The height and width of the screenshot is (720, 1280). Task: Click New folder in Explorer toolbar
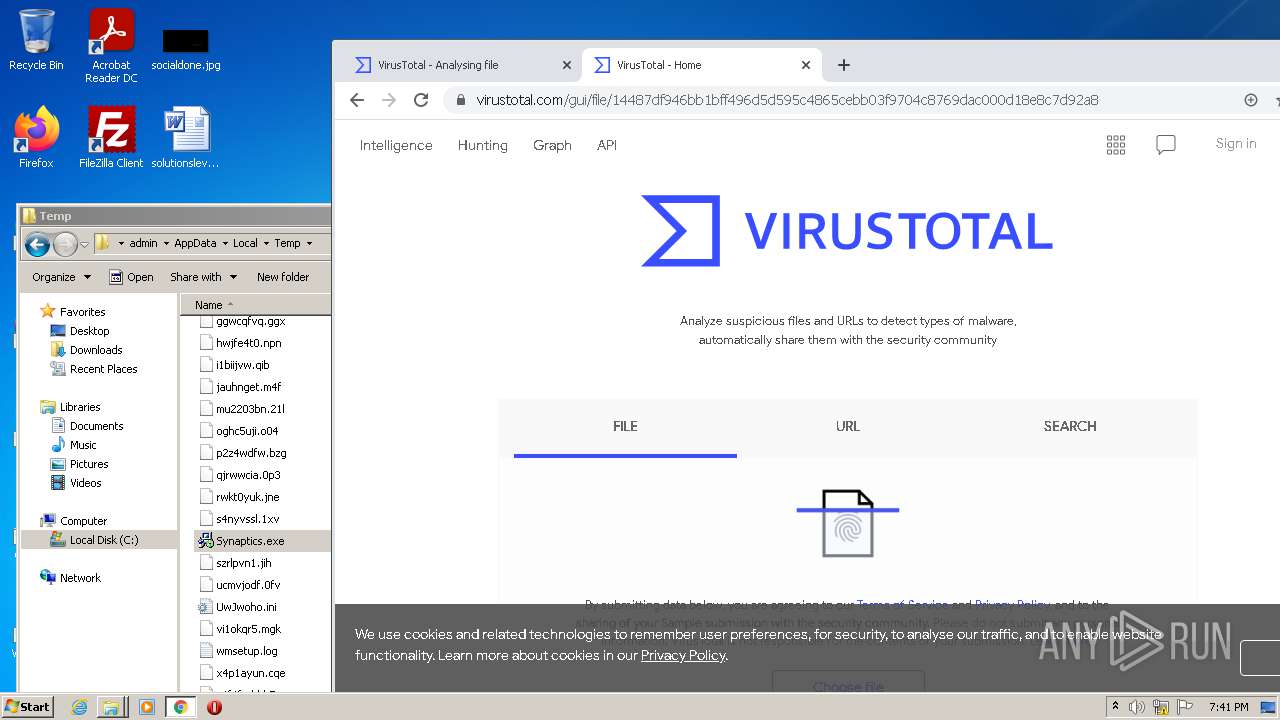coord(283,277)
